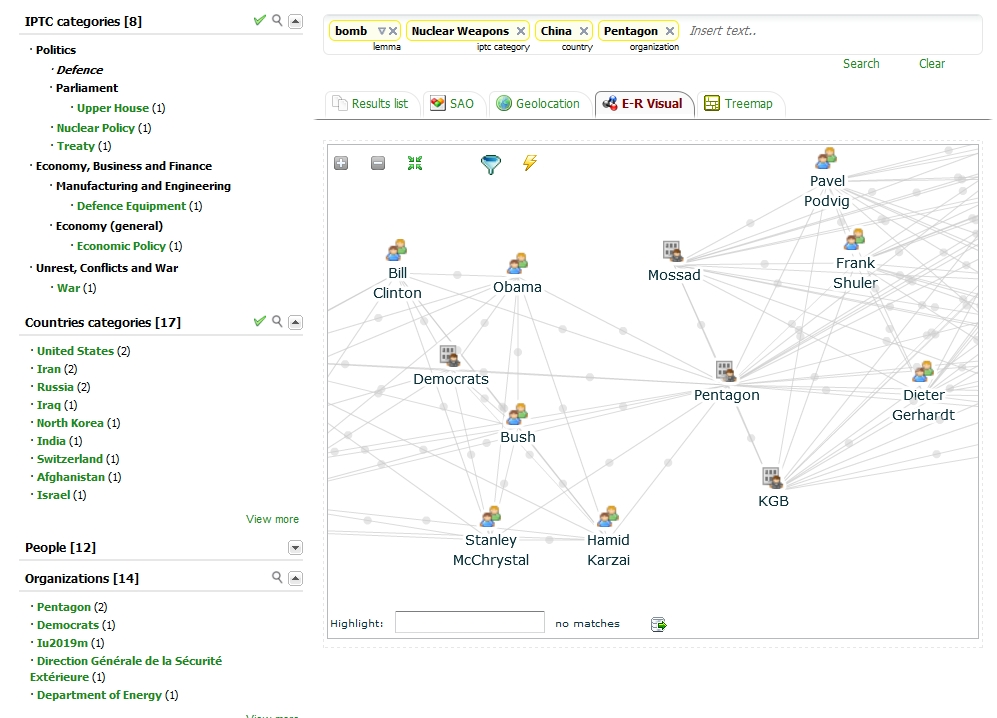Image resolution: width=997 pixels, height=718 pixels.
Task: Open the bomb lemma tag dropdown arrow
Action: click(x=381, y=31)
